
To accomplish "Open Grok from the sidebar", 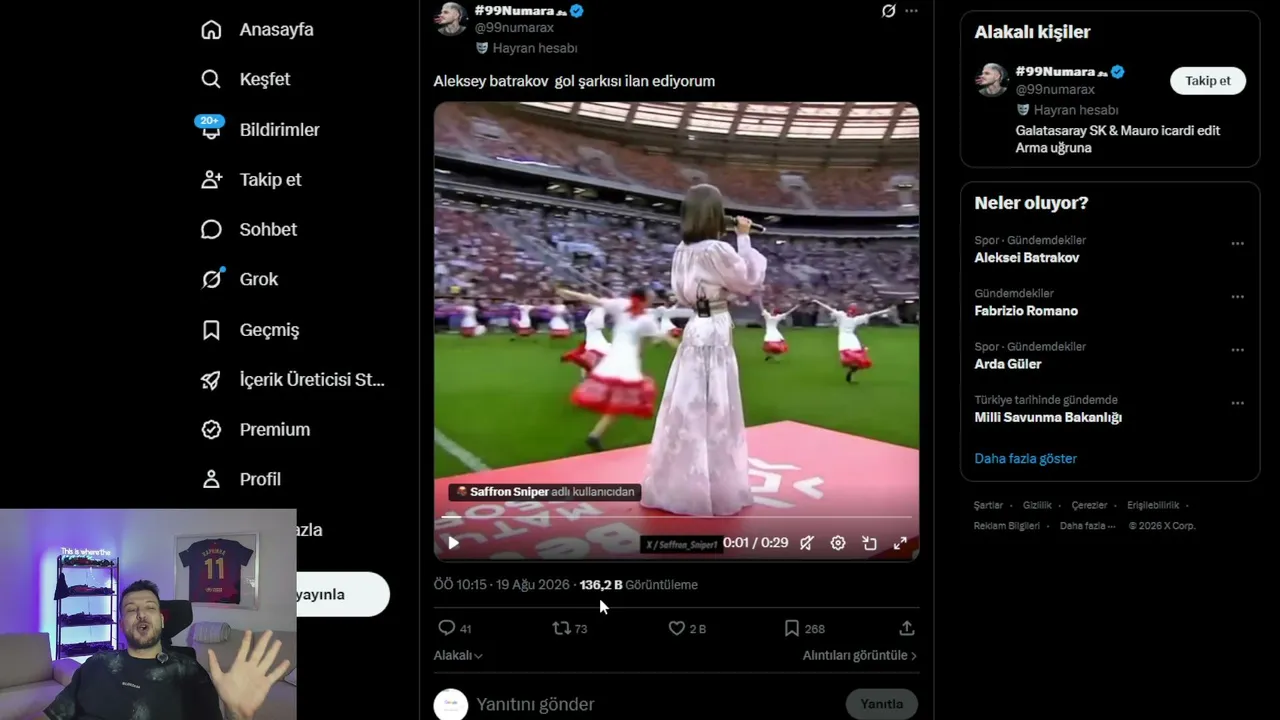I will pyautogui.click(x=239, y=279).
